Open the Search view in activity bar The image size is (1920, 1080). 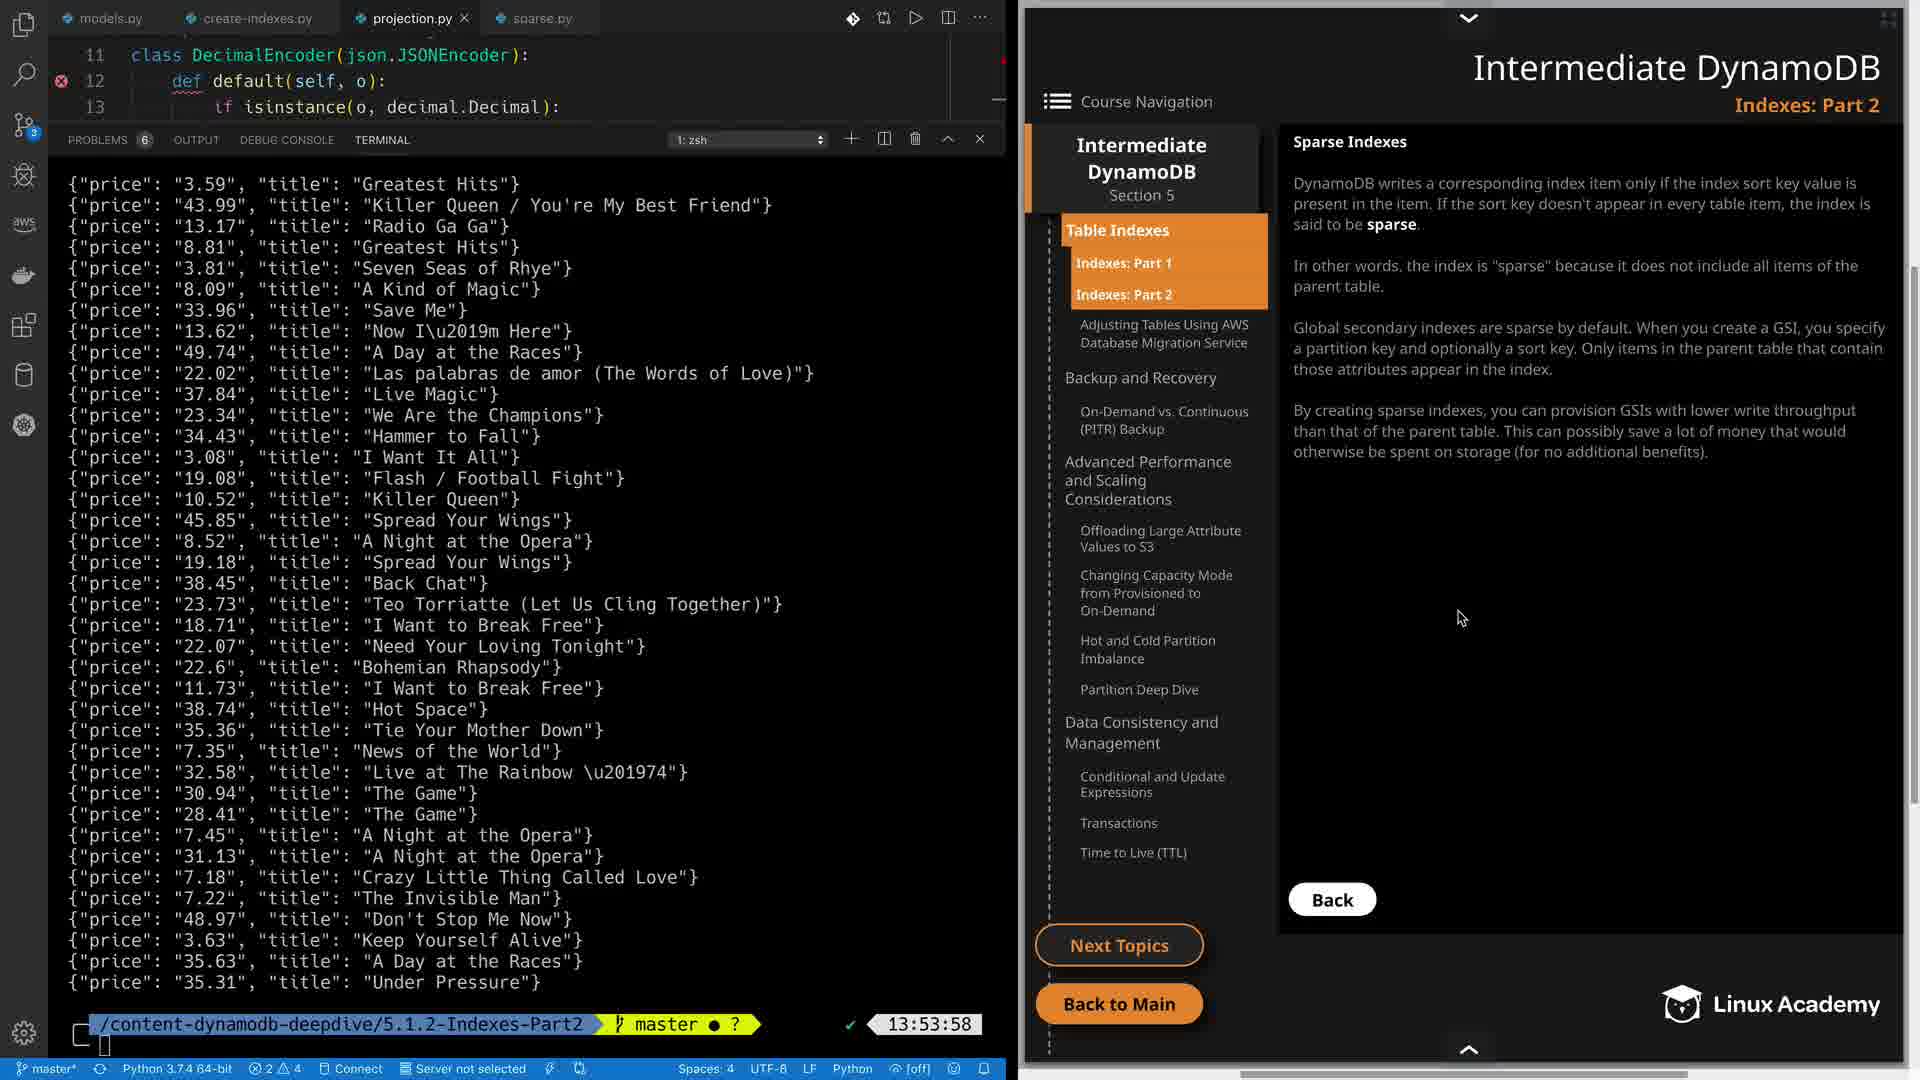pyautogui.click(x=24, y=75)
